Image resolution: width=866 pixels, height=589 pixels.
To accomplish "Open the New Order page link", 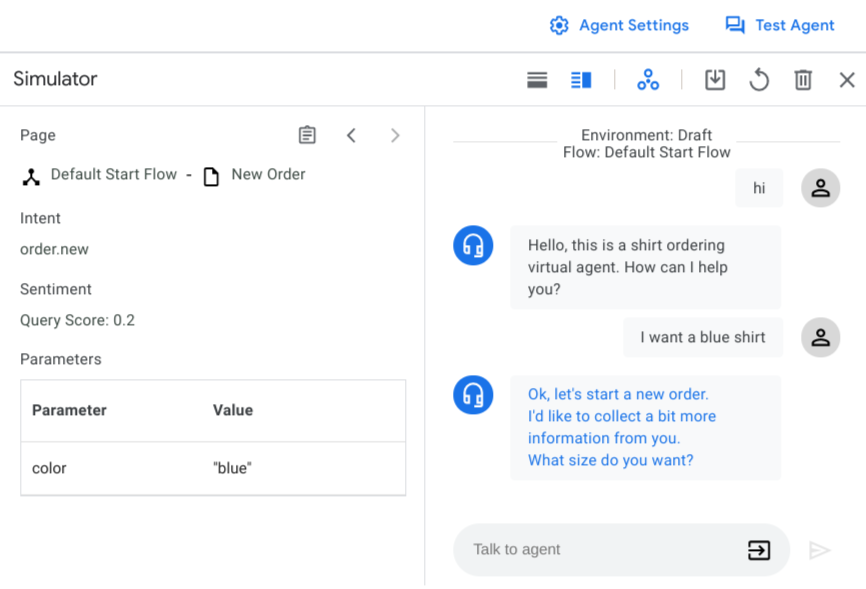I will [x=267, y=175].
